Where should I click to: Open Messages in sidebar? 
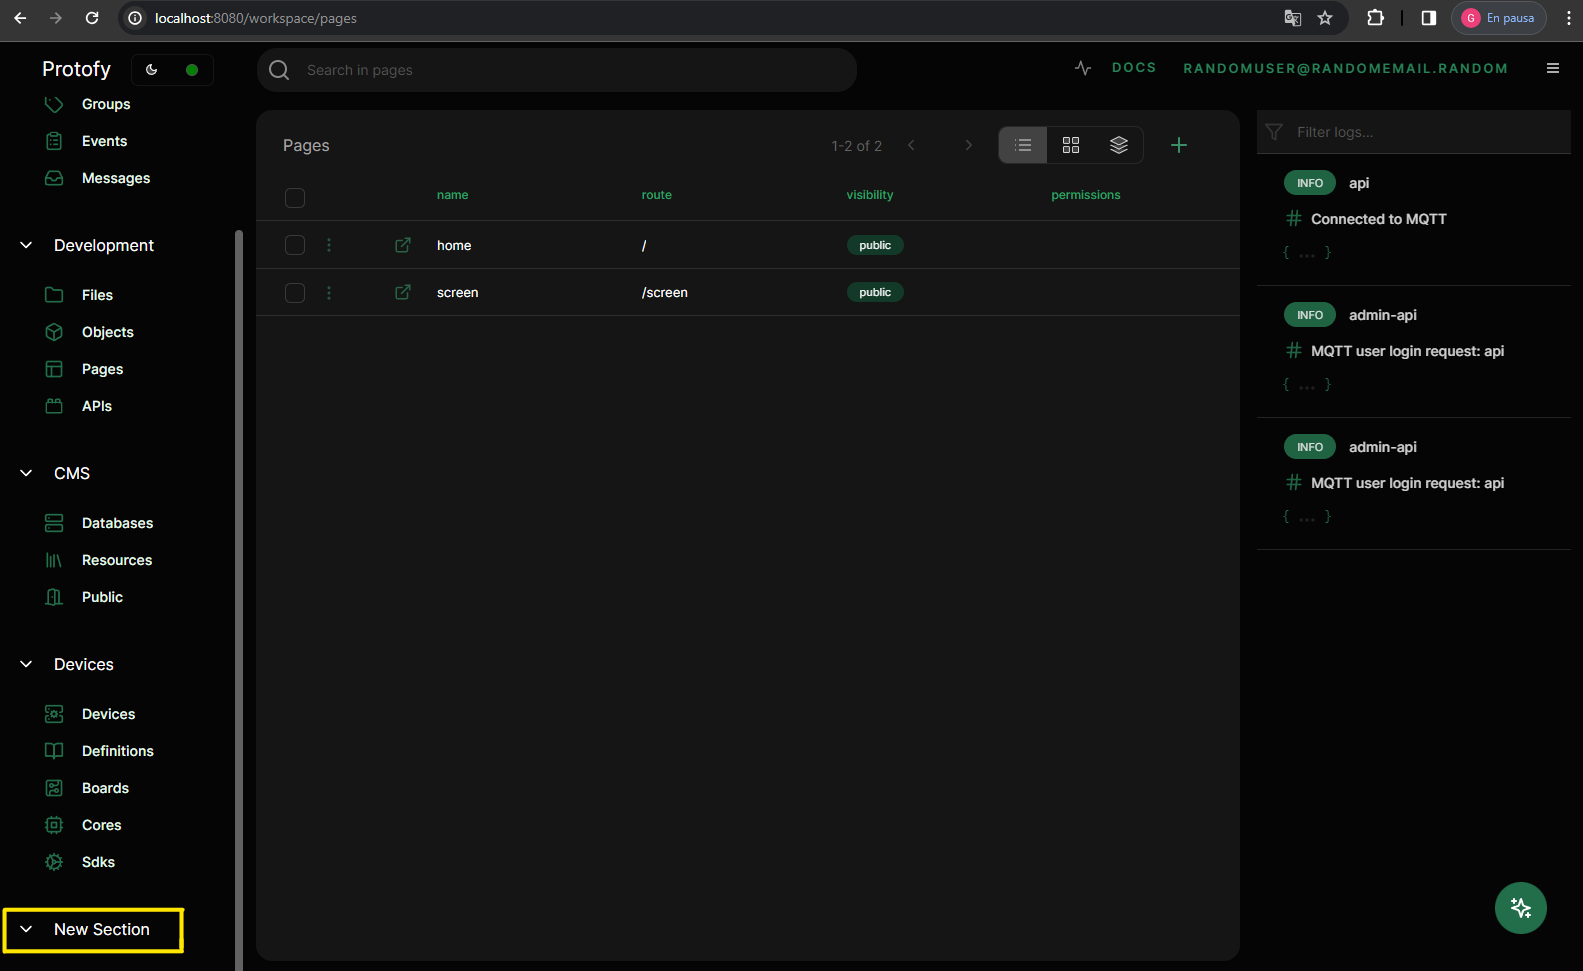pyautogui.click(x=116, y=178)
